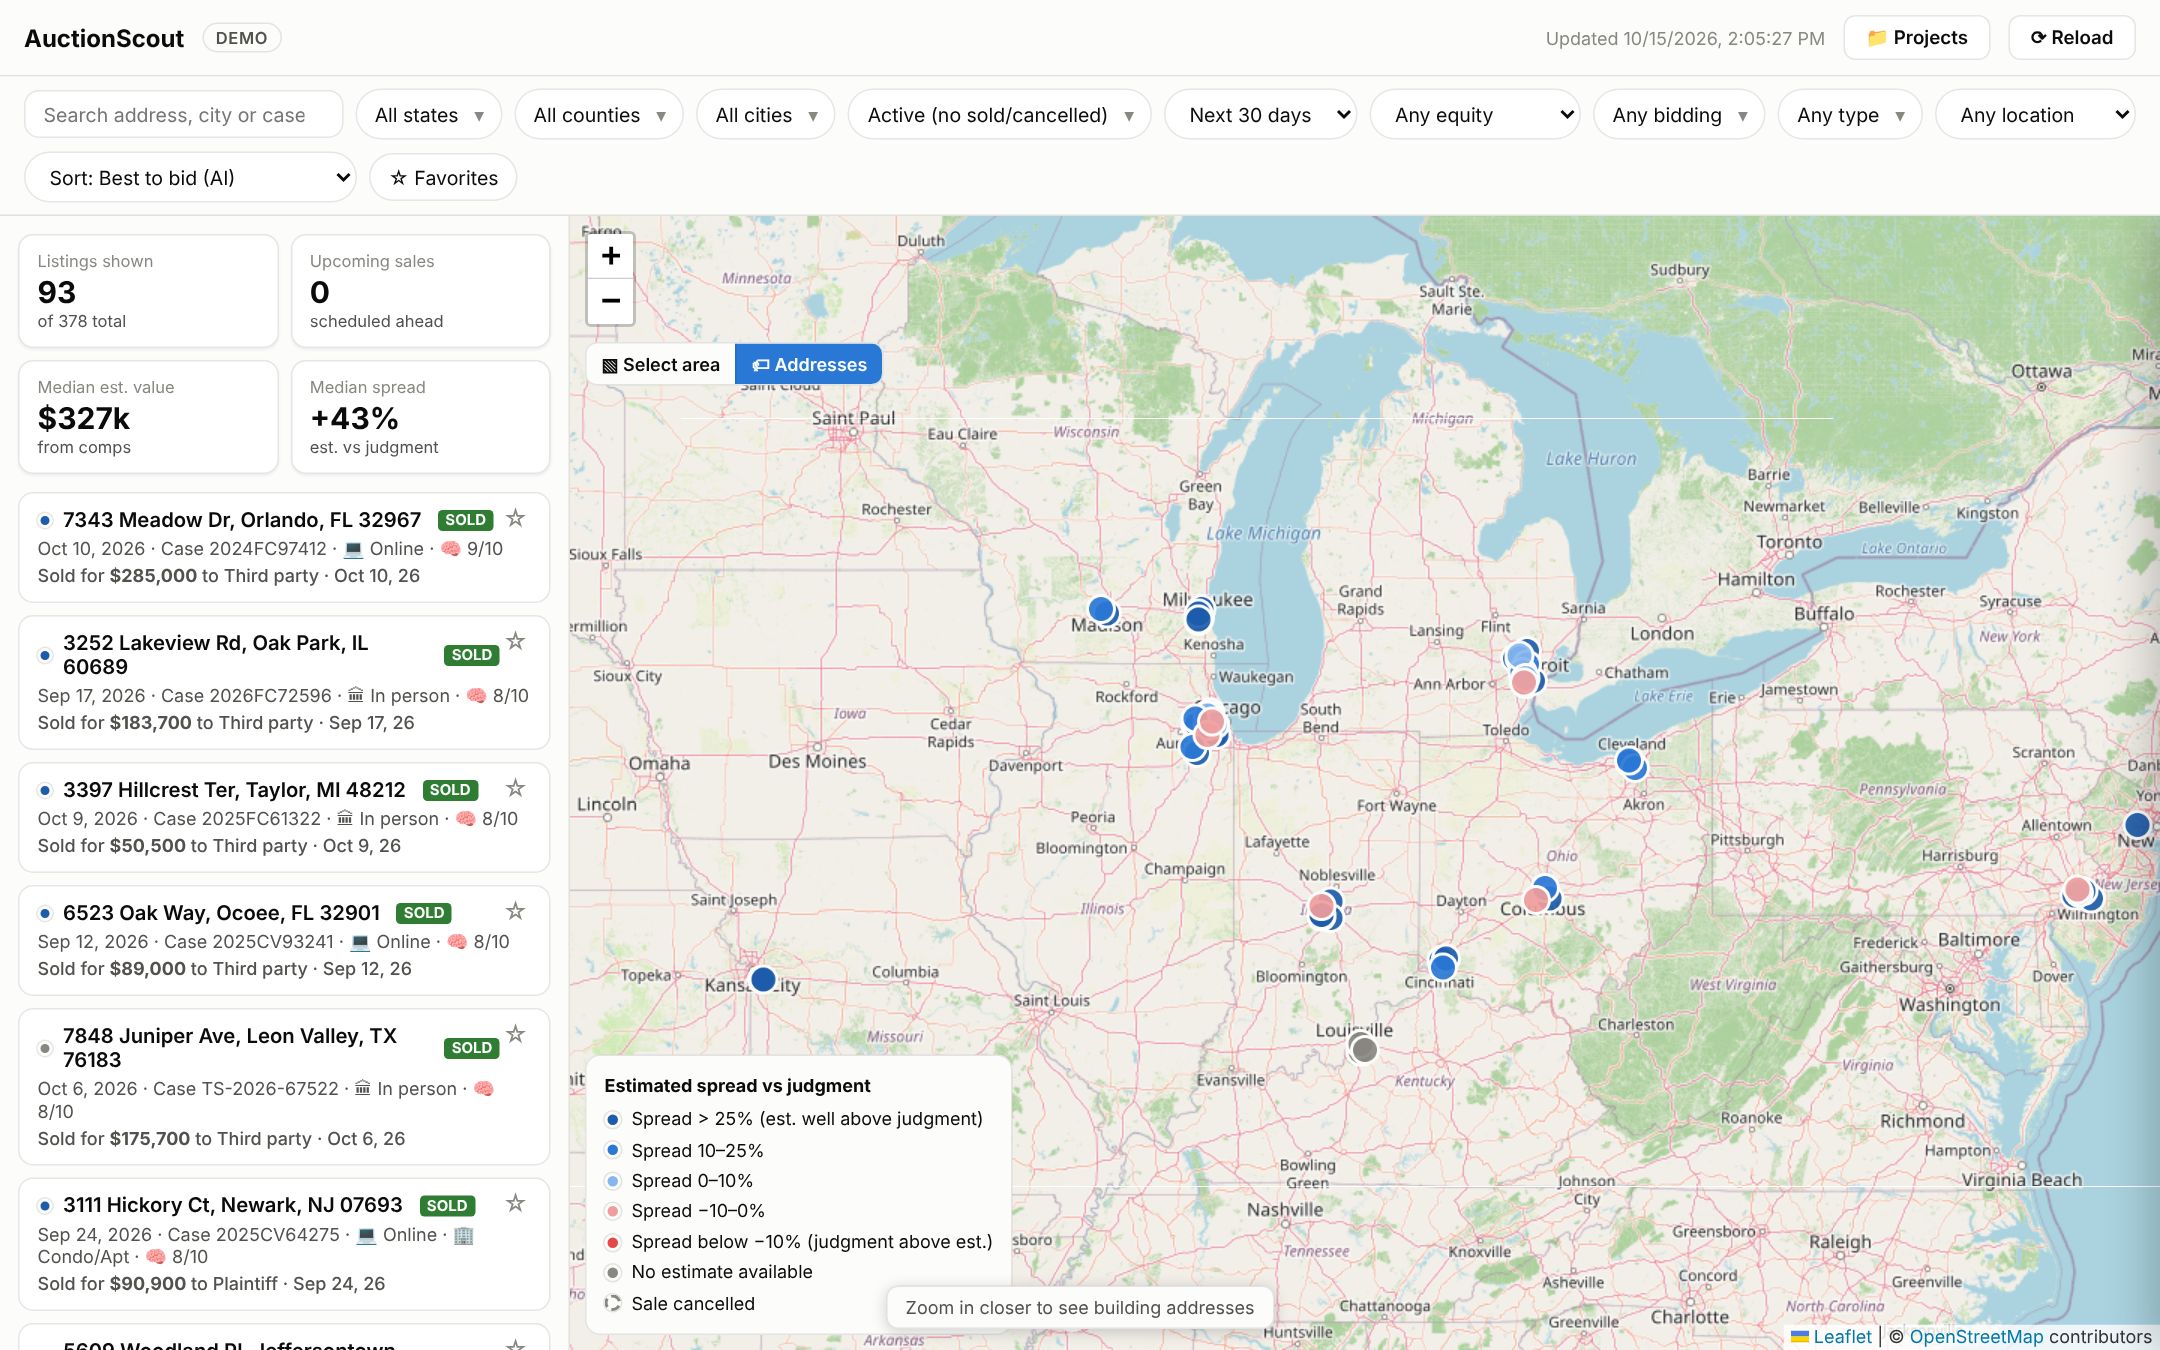Click the blue marker at Kansas City

pos(763,979)
